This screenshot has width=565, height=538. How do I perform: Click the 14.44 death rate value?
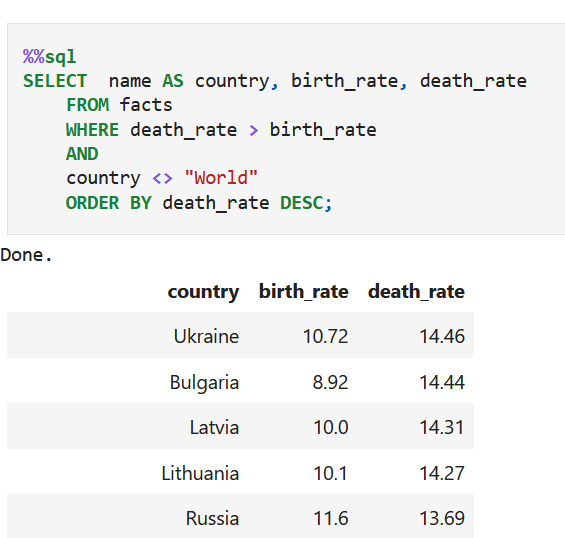(442, 382)
